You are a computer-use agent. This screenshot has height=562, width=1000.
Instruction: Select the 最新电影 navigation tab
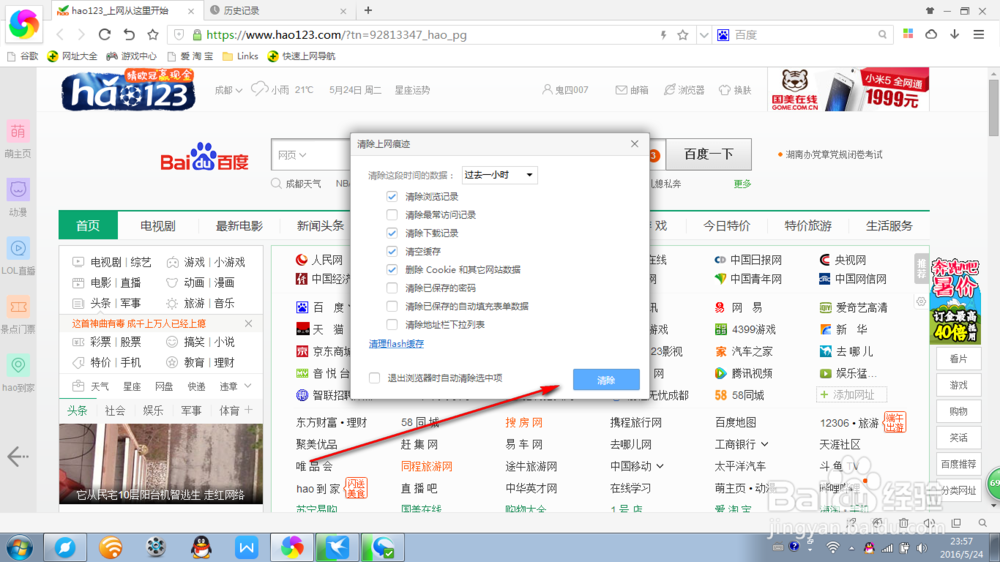click(x=239, y=226)
